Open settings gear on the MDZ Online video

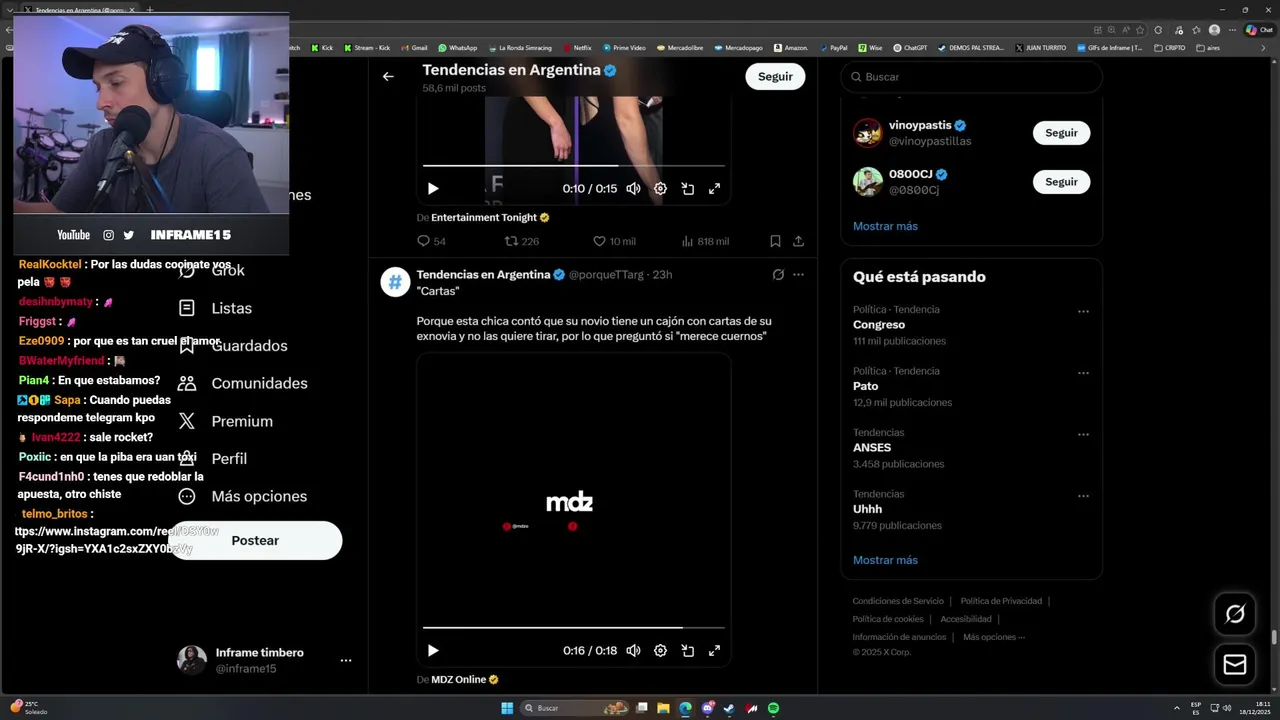coord(660,650)
